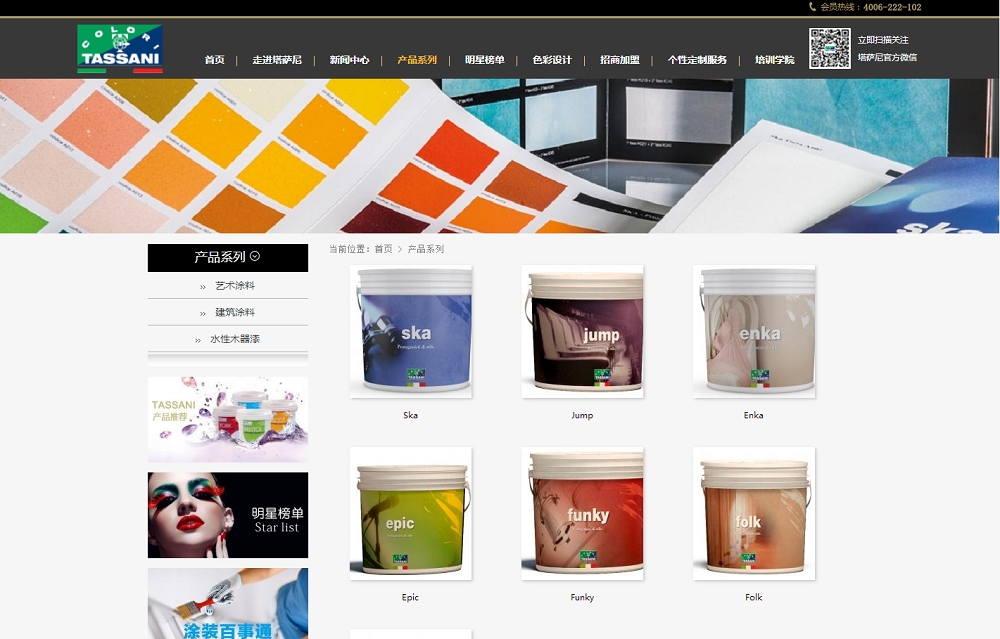Open the Tassani 产品推荐 banner
This screenshot has height=639, width=1000.
pos(228,419)
